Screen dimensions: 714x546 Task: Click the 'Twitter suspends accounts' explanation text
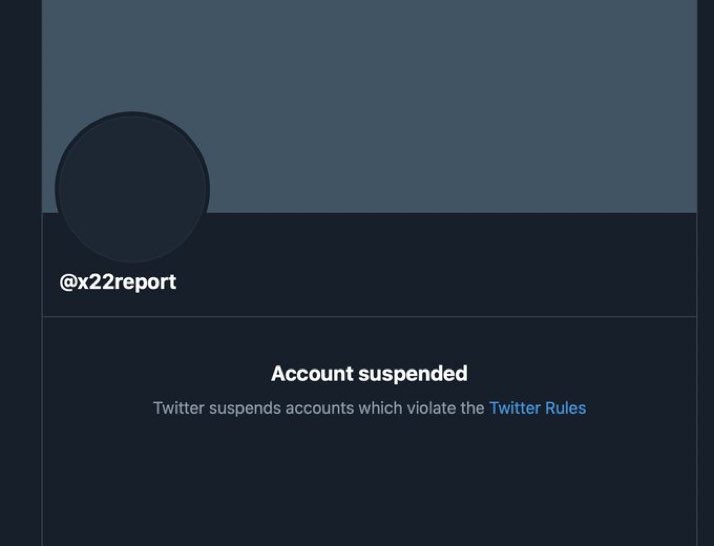coord(318,408)
